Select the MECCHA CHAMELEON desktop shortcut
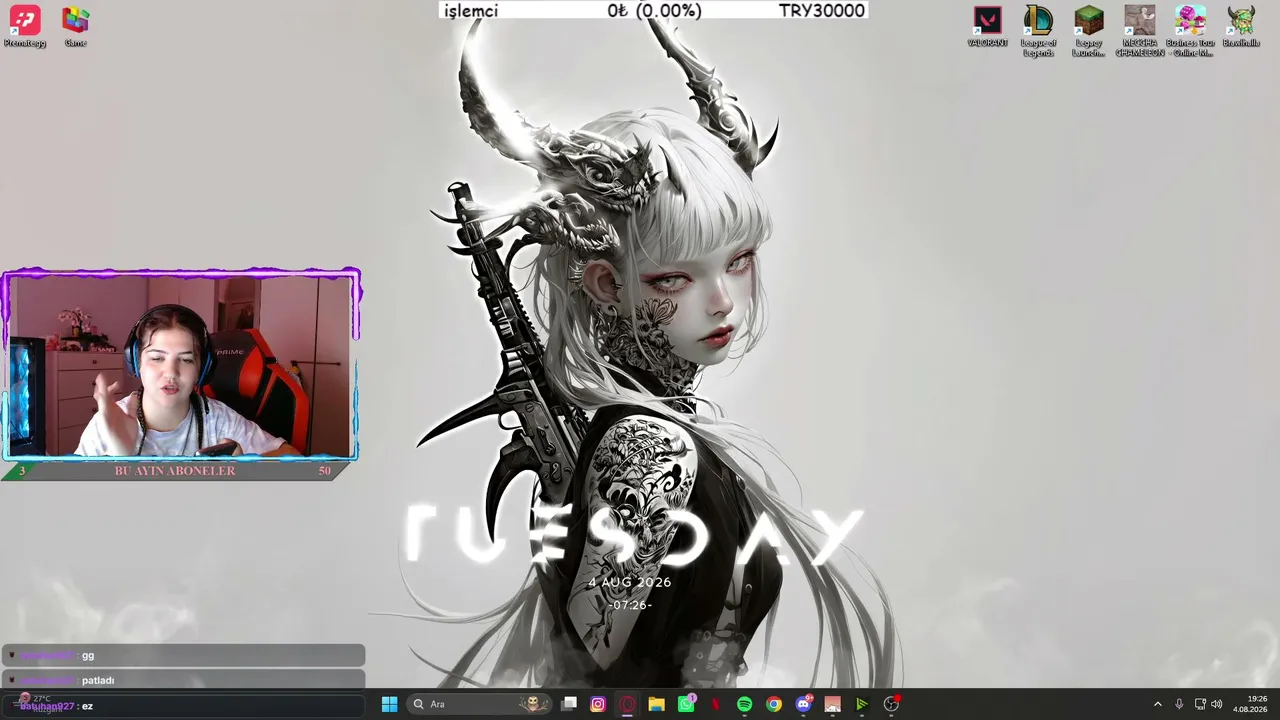This screenshot has height=720, width=1280. tap(1139, 31)
